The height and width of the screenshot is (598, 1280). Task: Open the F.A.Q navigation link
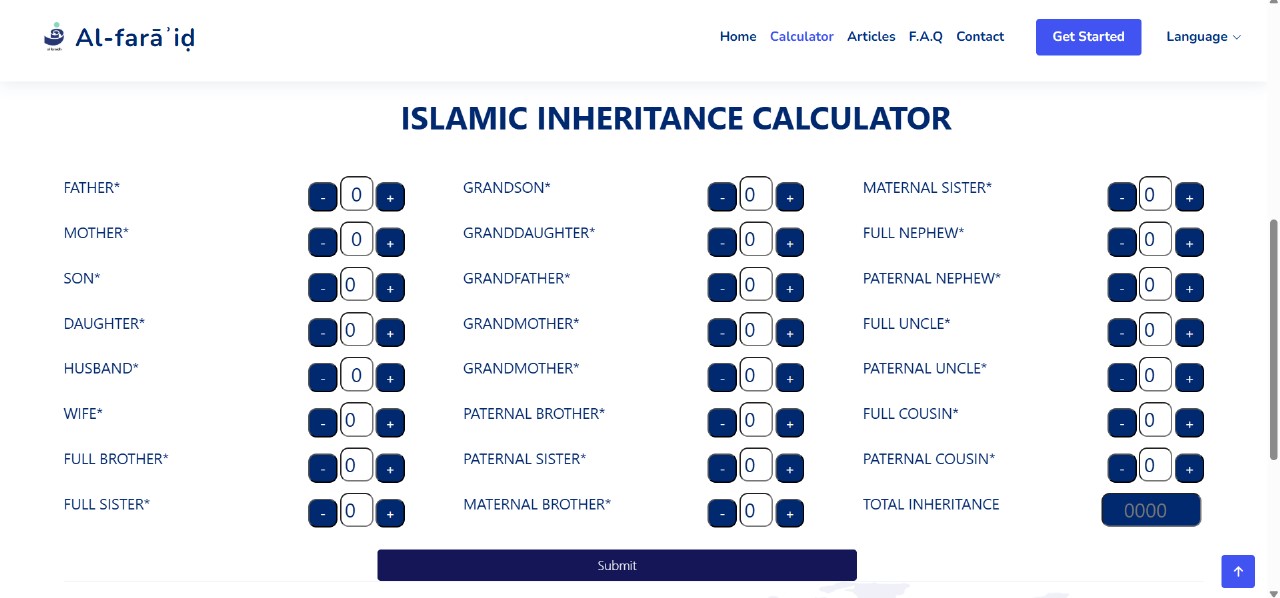[925, 37]
